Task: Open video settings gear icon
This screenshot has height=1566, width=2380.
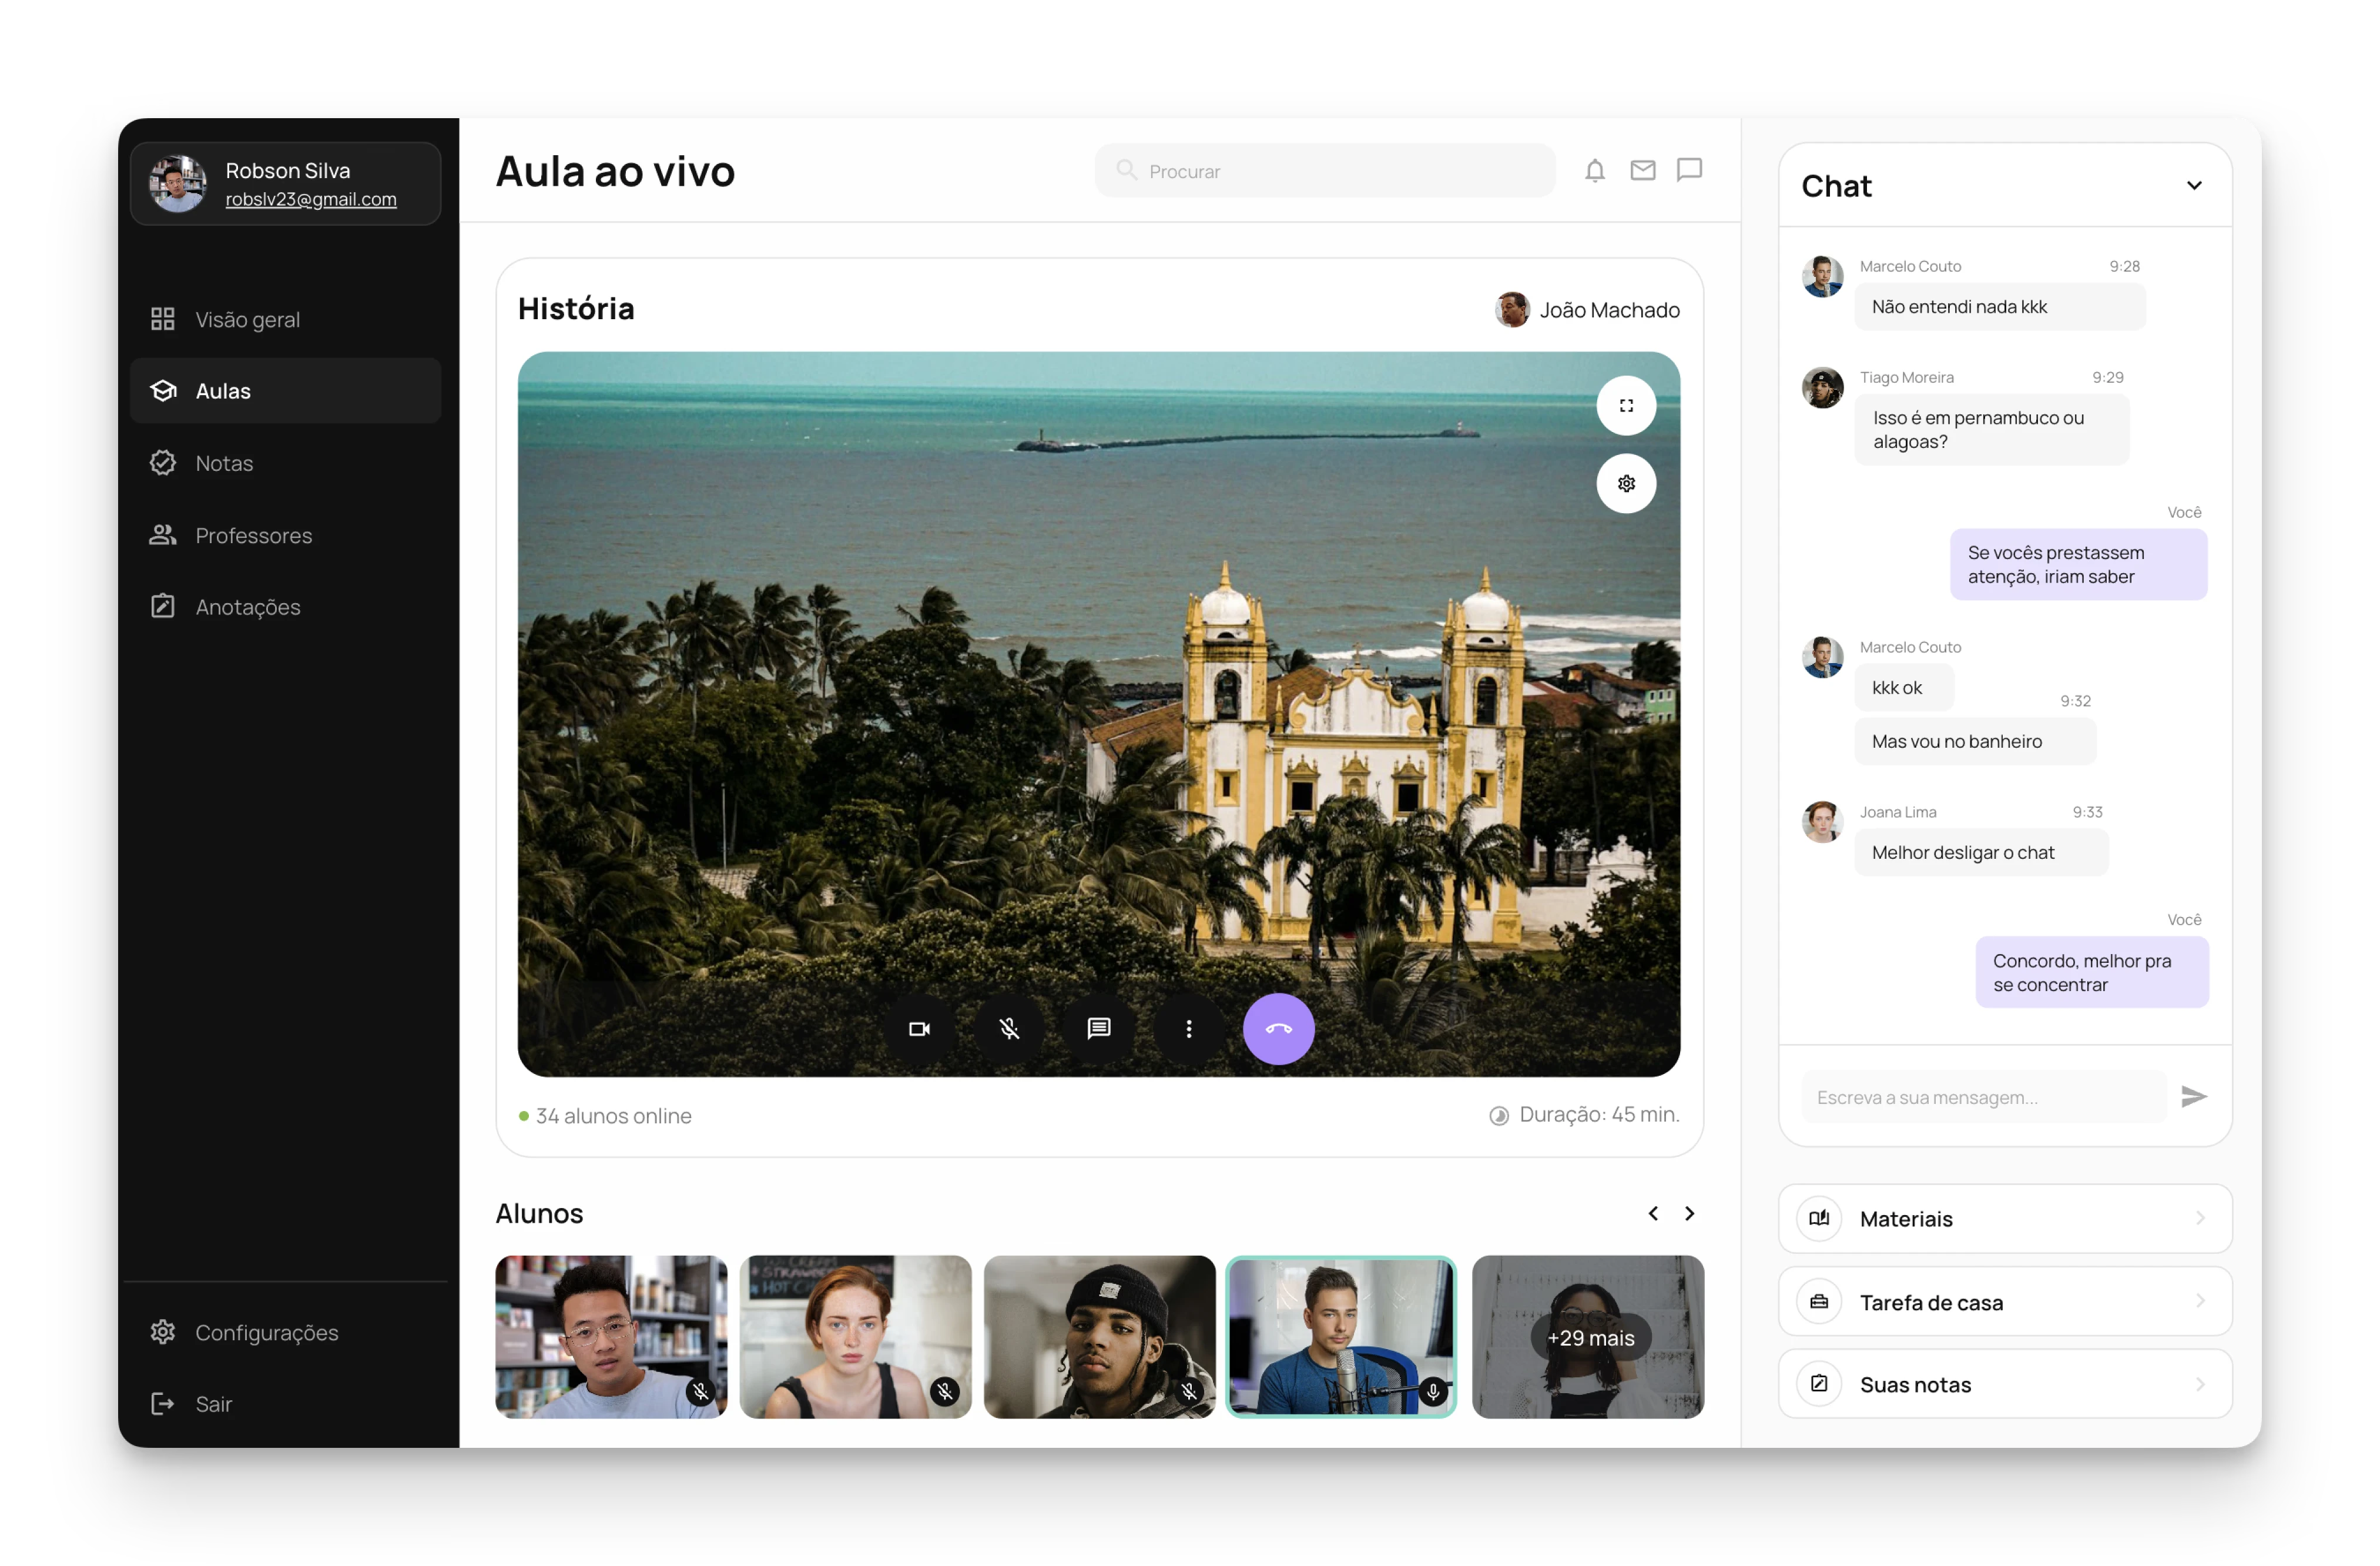Action: [x=1626, y=484]
